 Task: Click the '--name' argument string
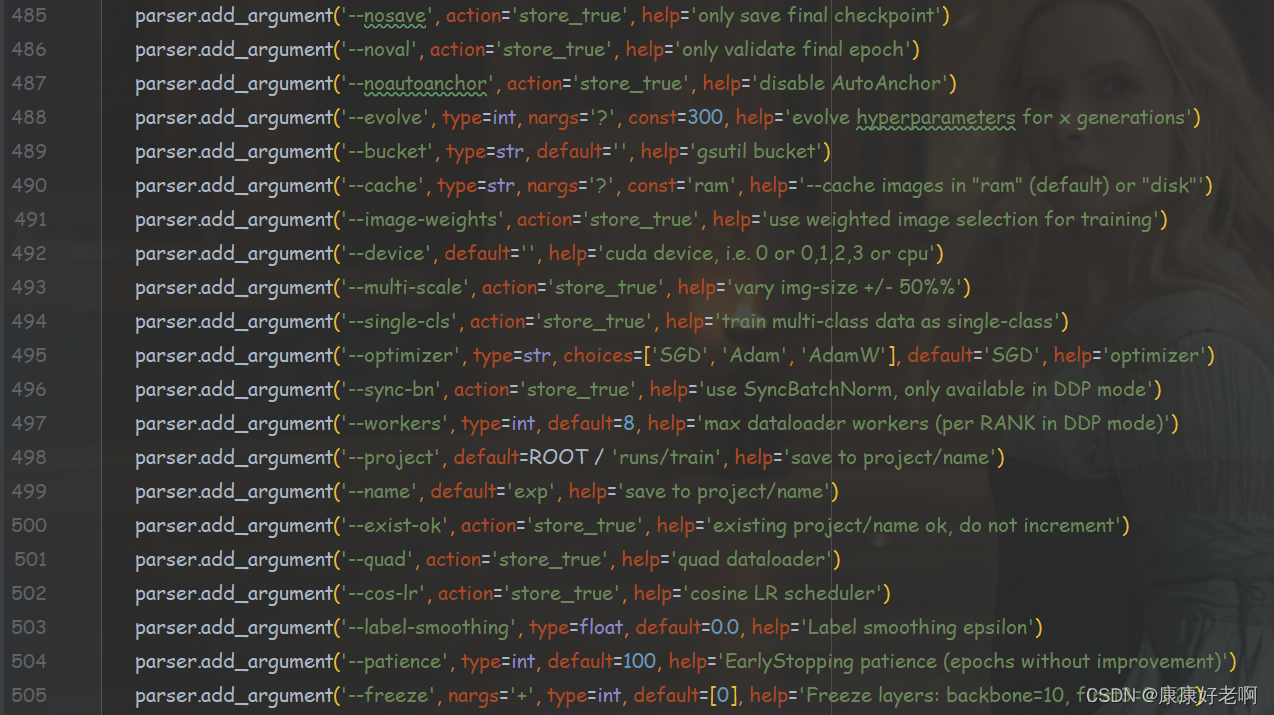tap(380, 491)
